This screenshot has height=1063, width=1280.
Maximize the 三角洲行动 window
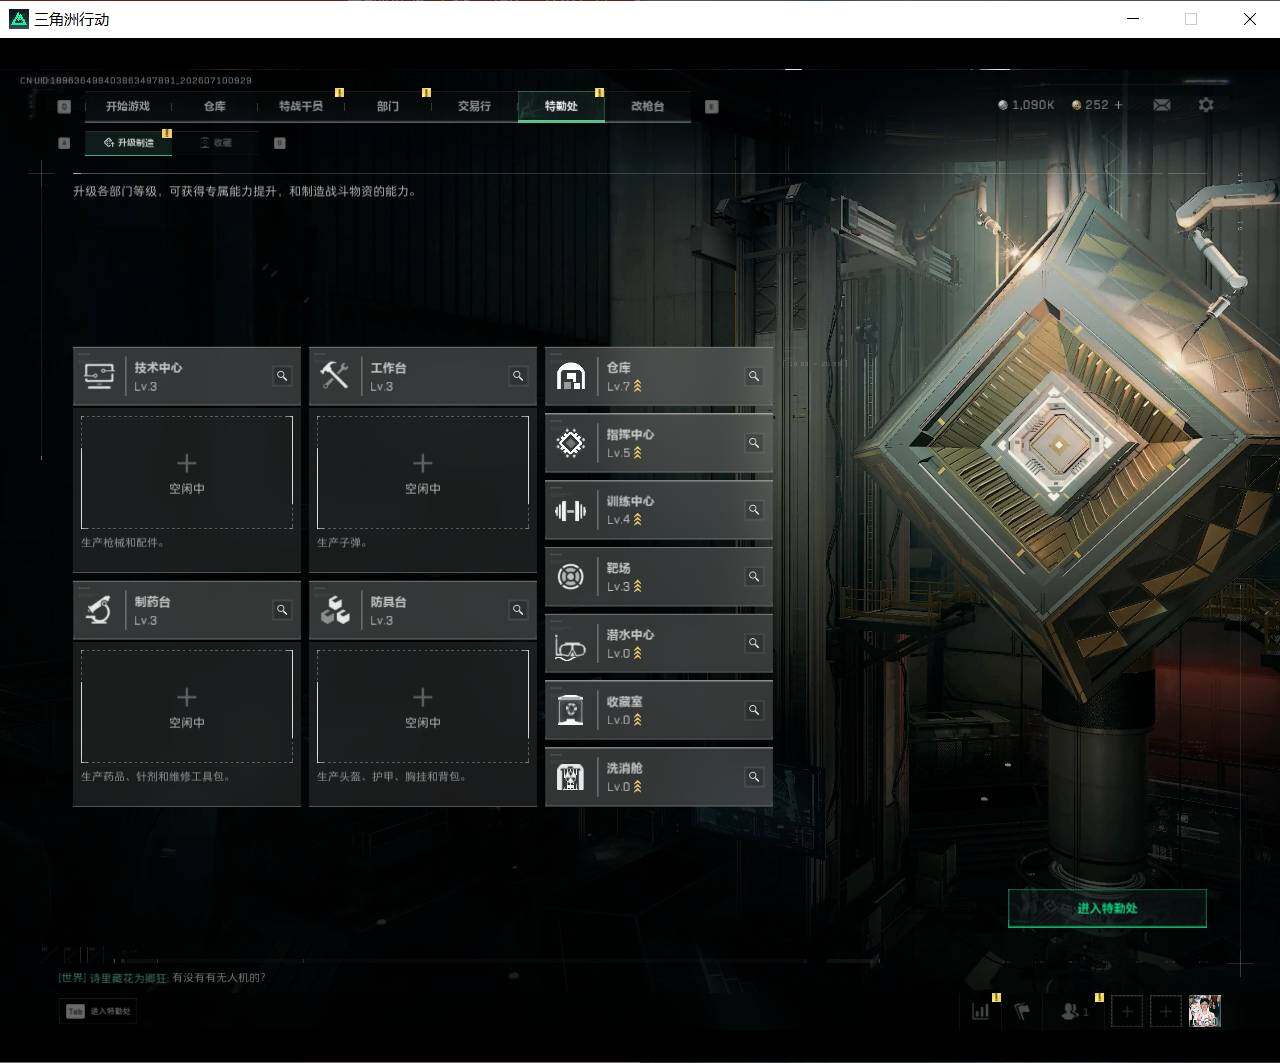coord(1191,19)
